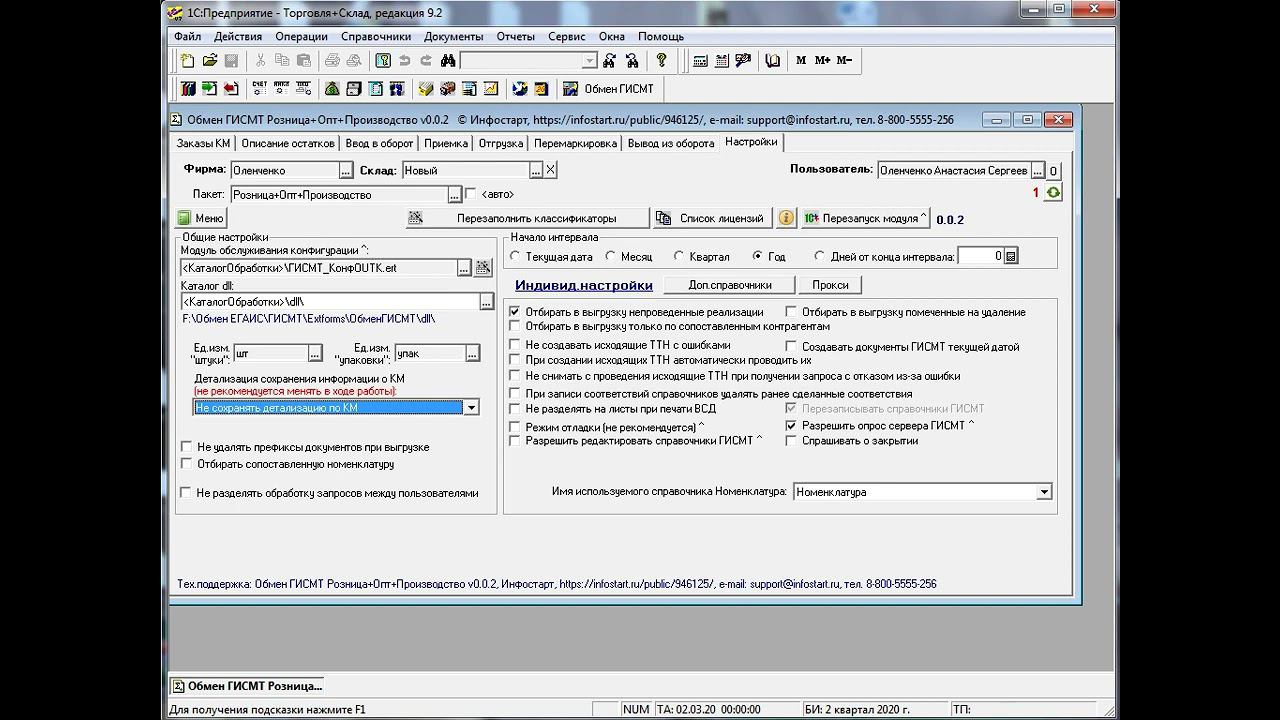Viewport: 1280px width, 720px height.
Task: Check the авто checkbox next to Пакет
Action: point(471,194)
